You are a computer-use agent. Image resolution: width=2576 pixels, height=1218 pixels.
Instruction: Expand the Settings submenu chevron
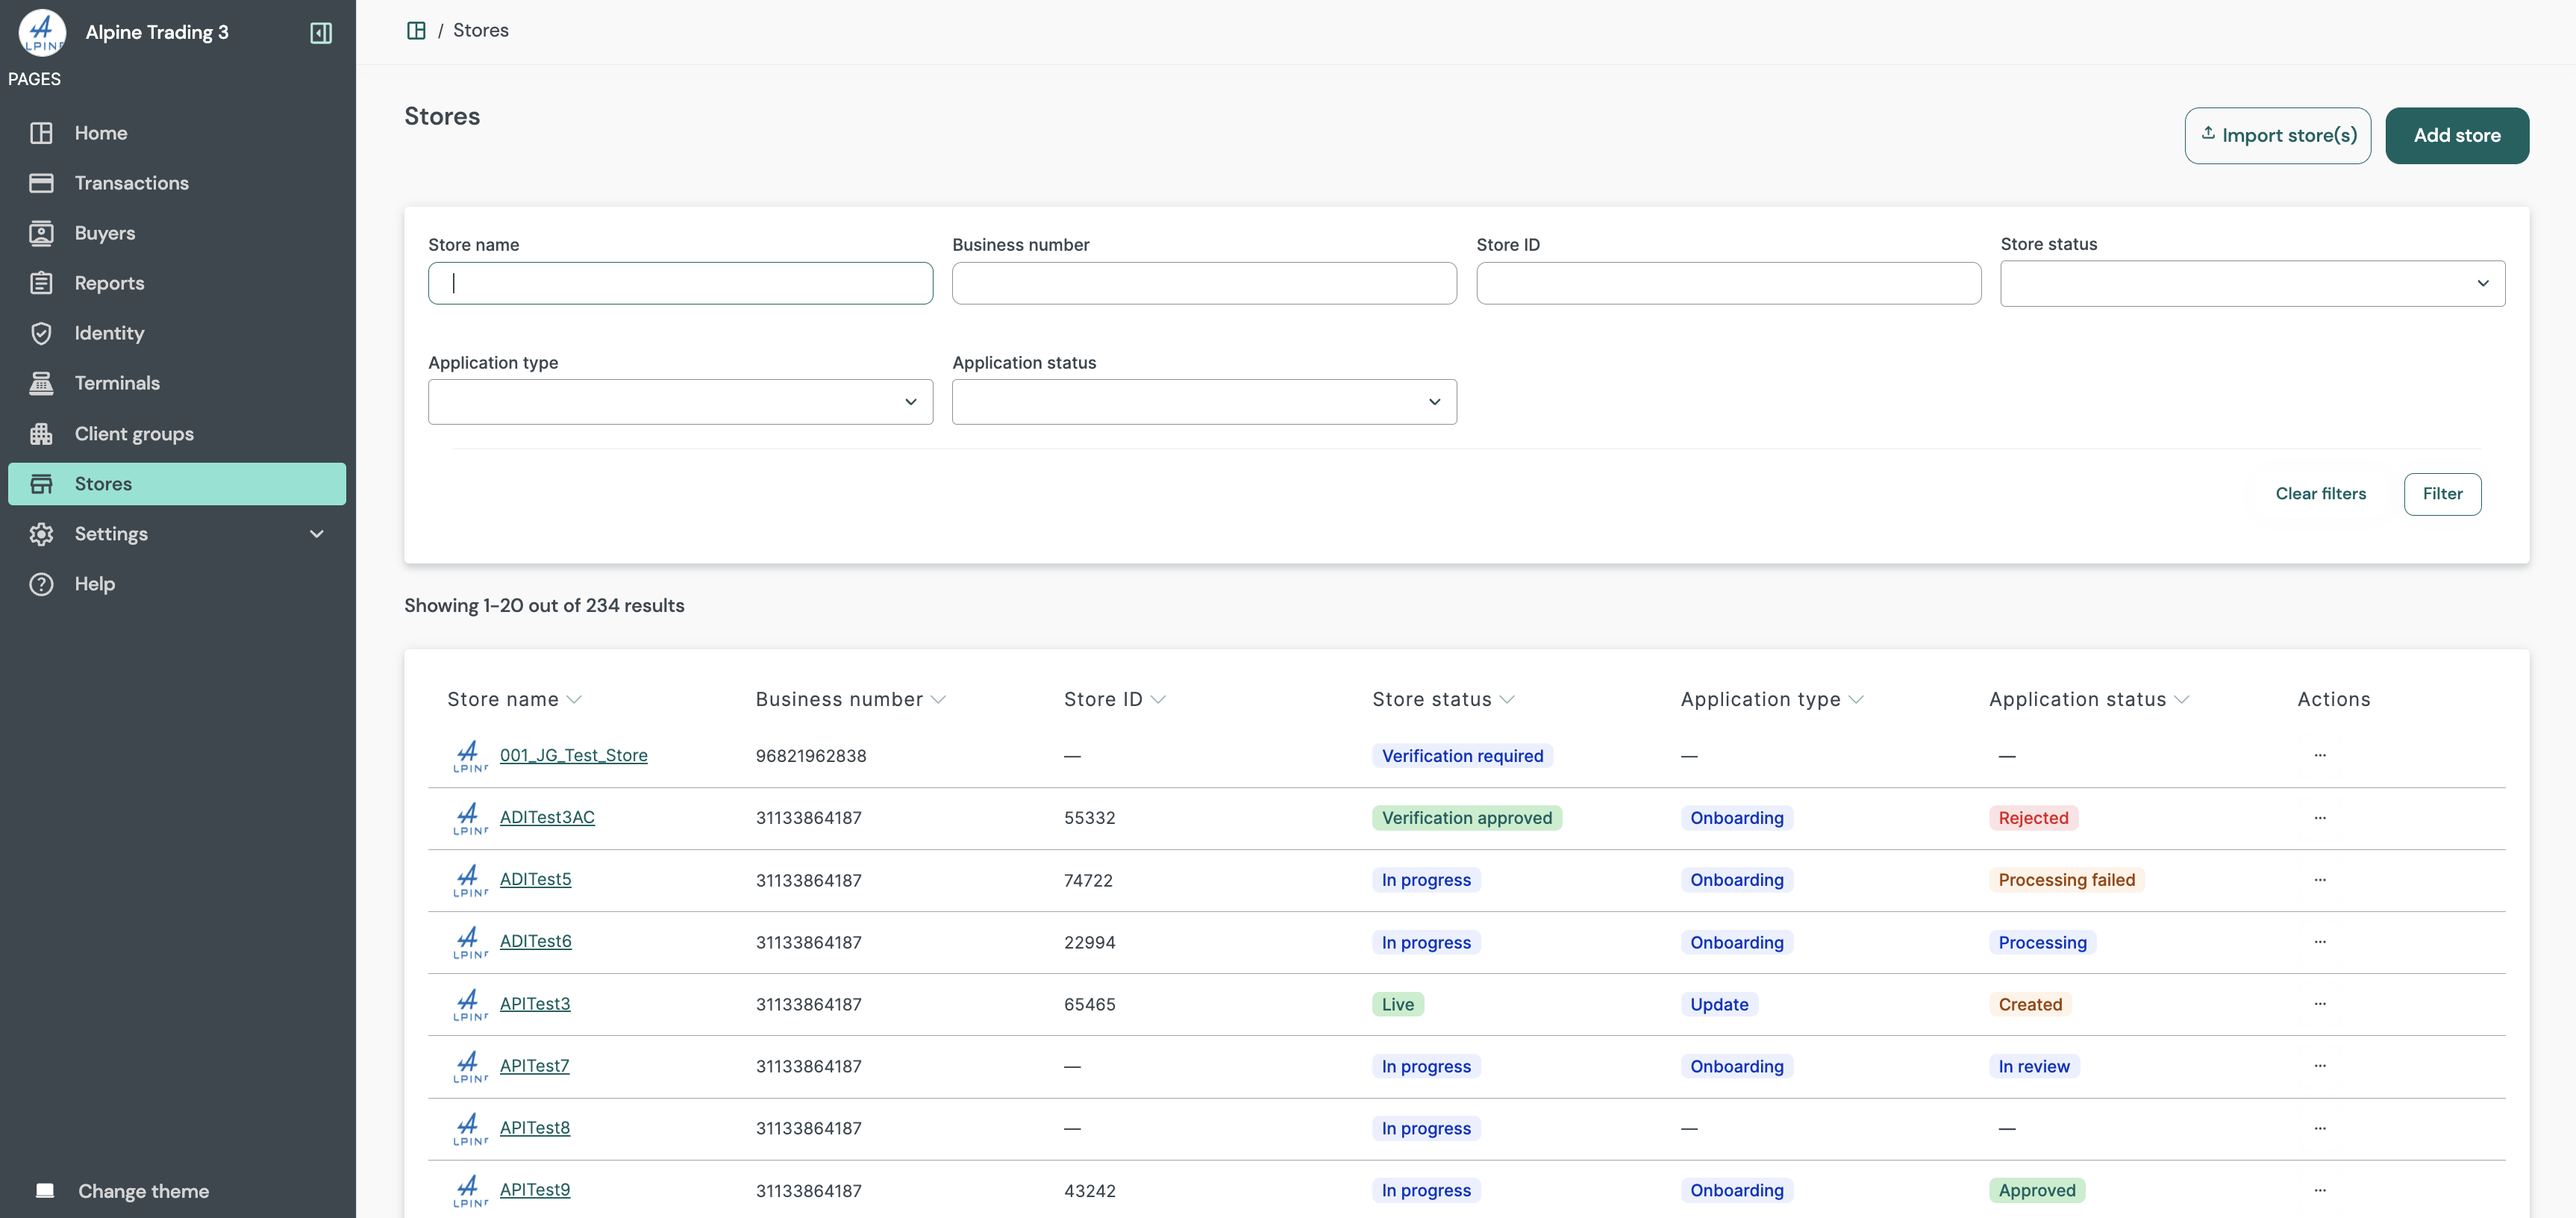[316, 533]
